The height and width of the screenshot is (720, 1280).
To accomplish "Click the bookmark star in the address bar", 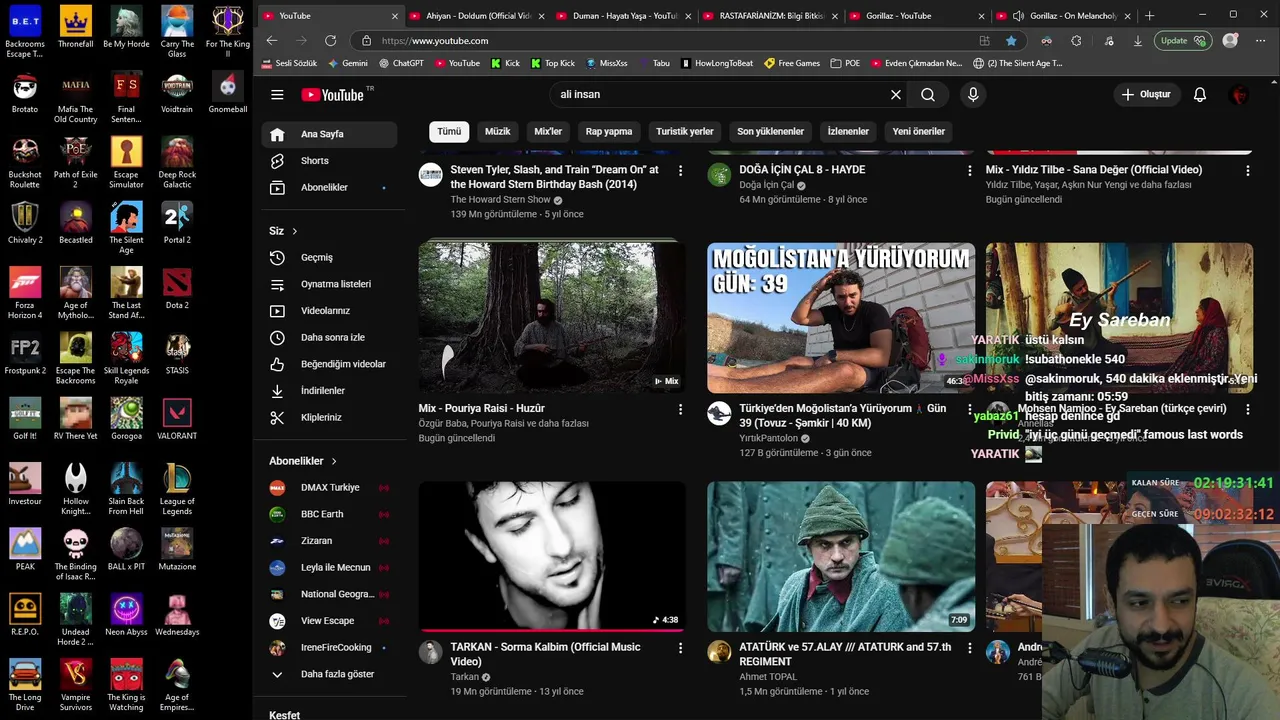I will click(x=1011, y=40).
